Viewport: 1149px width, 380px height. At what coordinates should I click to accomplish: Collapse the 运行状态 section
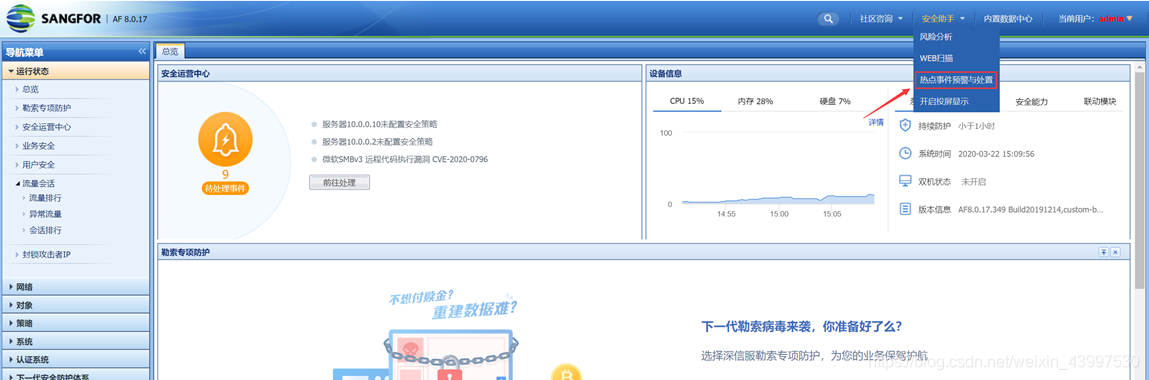(75, 71)
